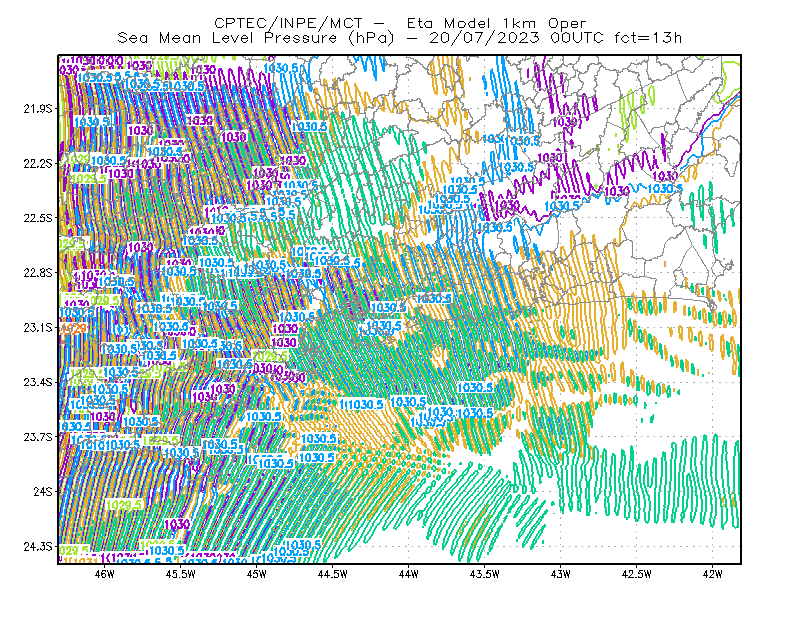
Task: Click the 45W longitude axis label
Action: (257, 574)
